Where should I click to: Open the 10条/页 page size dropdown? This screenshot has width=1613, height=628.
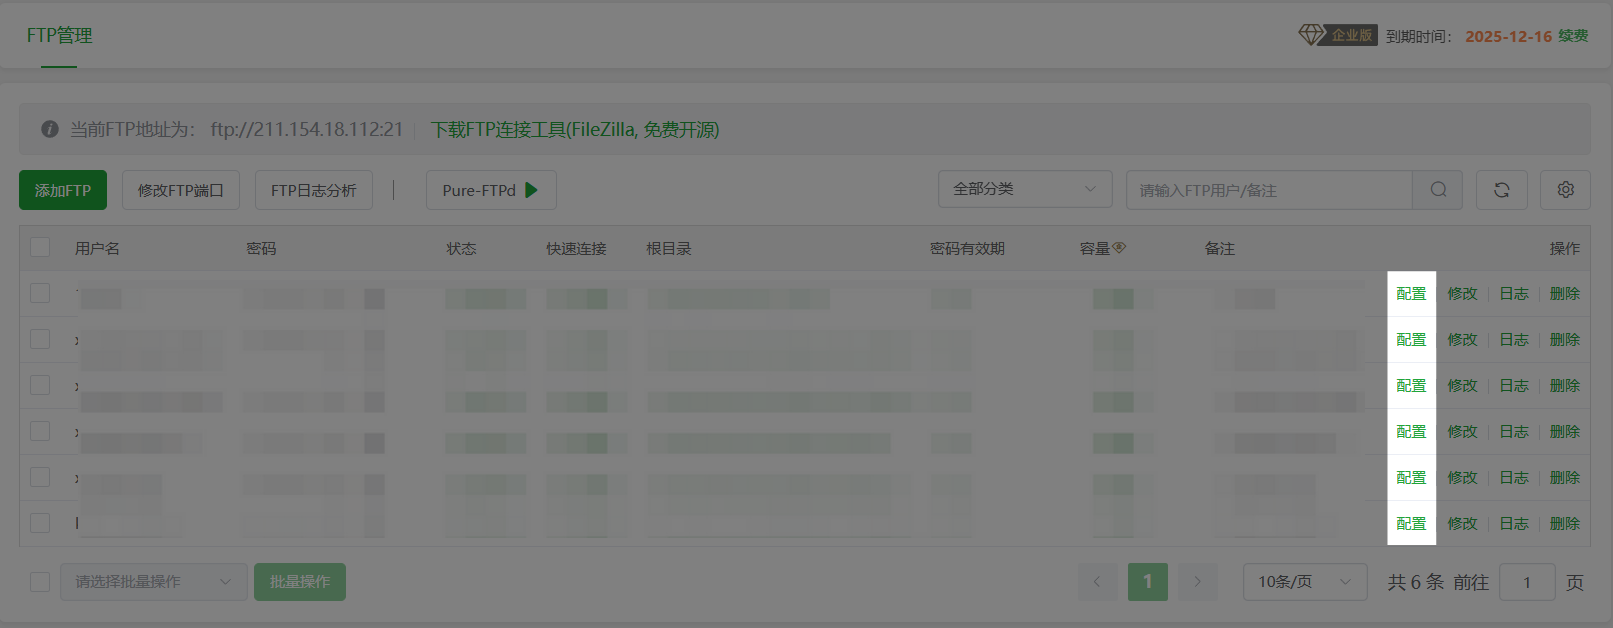(1304, 582)
